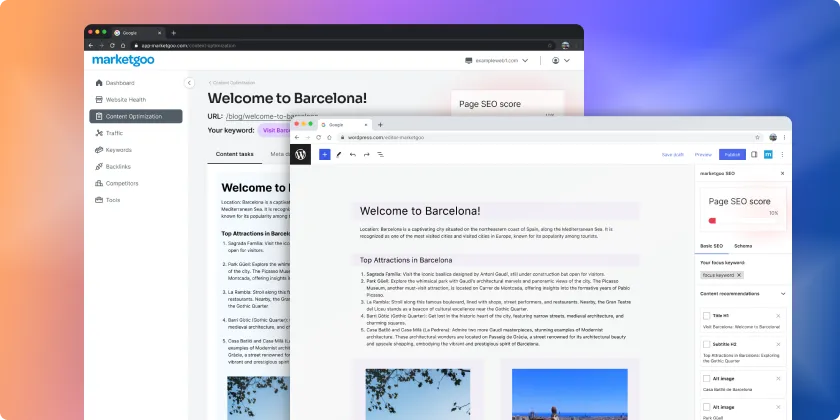Click the Publish button

point(732,155)
